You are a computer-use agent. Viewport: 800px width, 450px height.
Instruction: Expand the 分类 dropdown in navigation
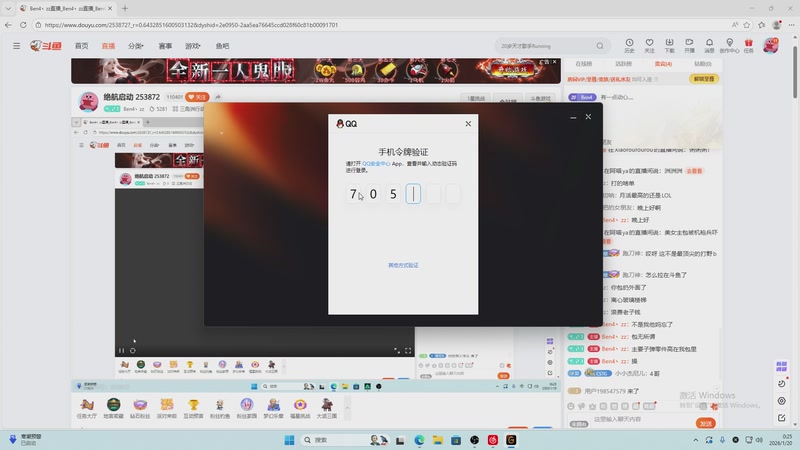[x=136, y=46]
